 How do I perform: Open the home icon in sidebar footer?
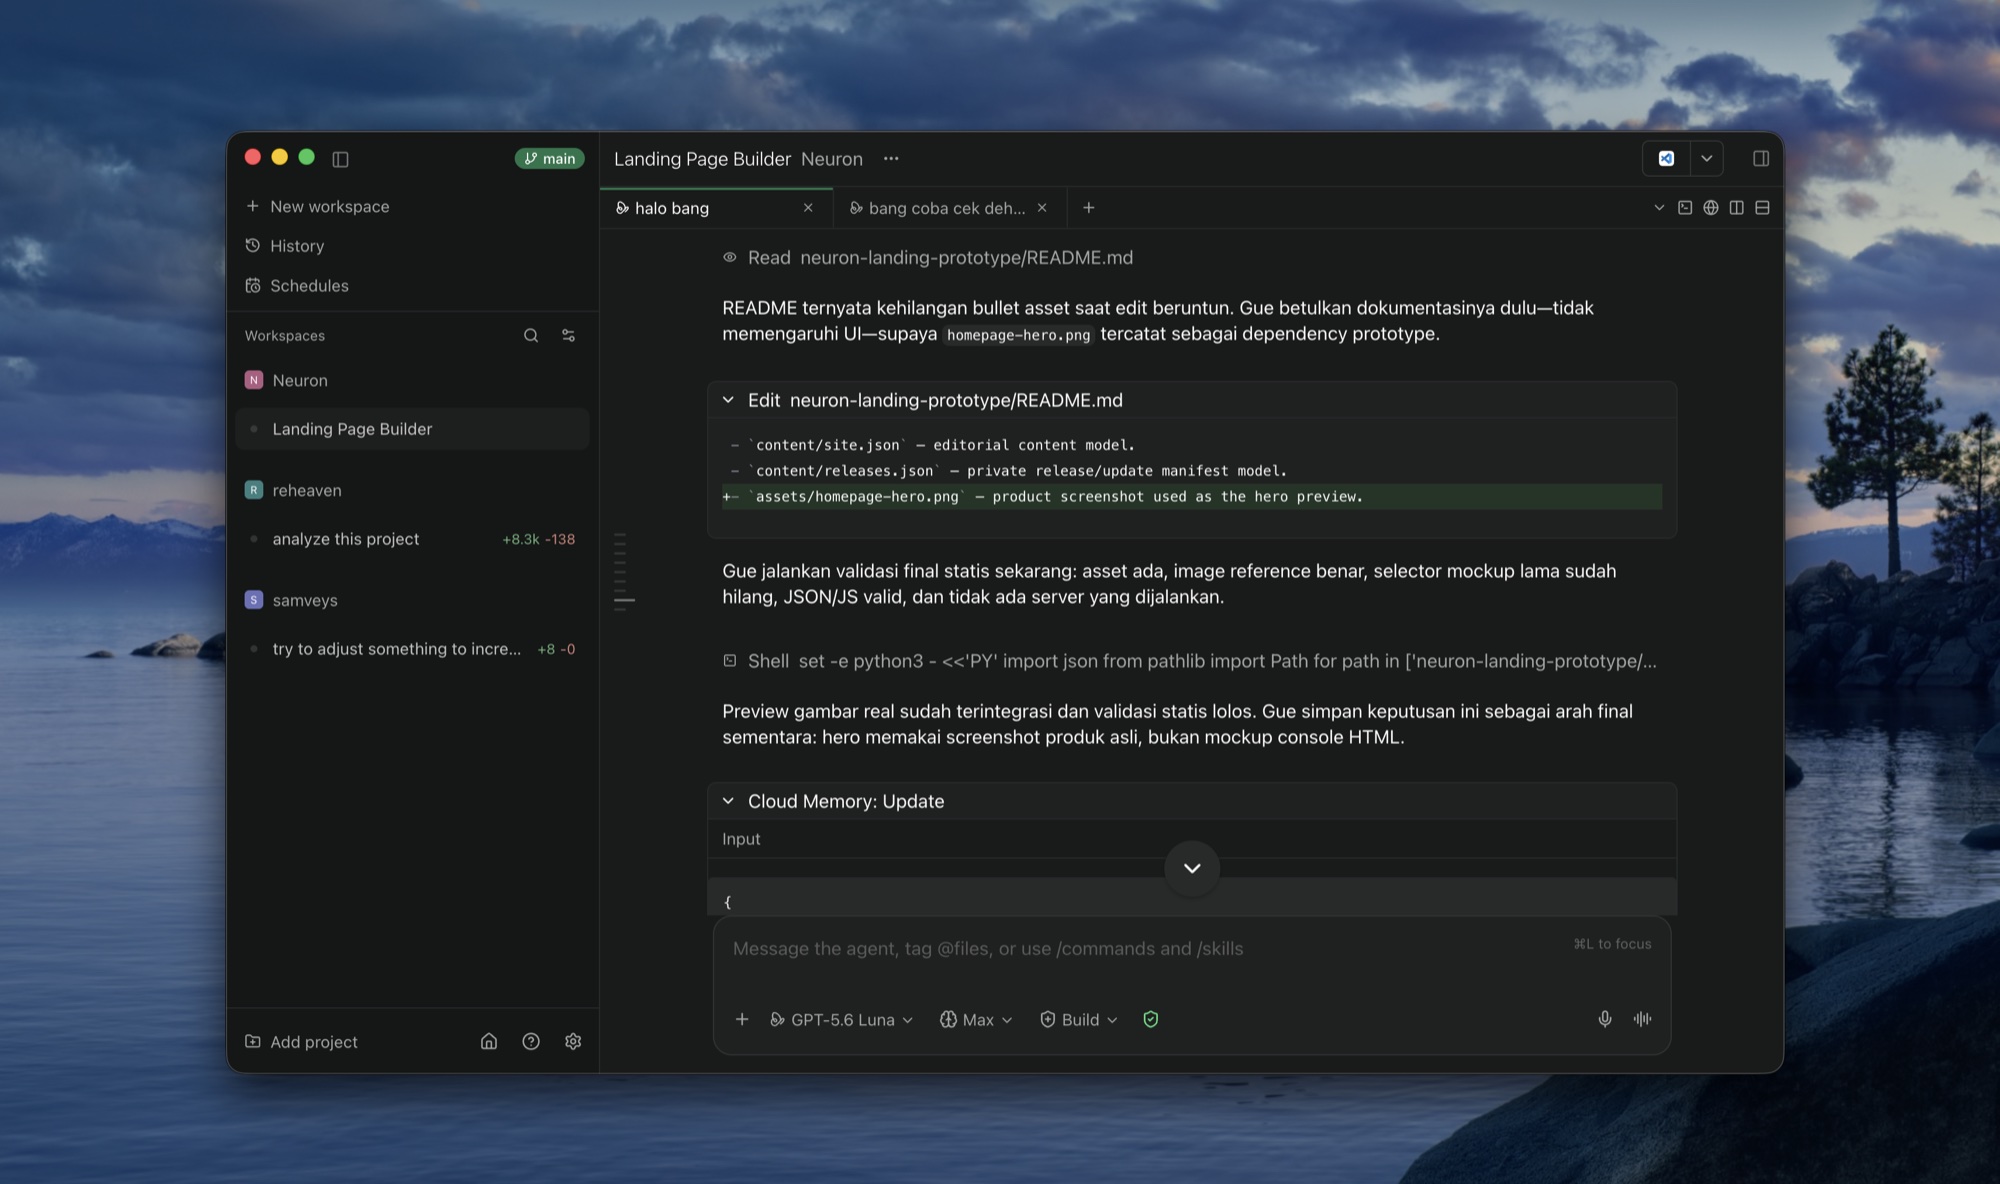[x=489, y=1042]
